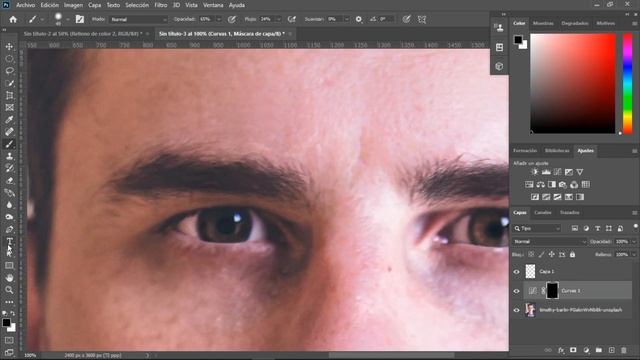Viewport: 640px width, 360px height.
Task: Pick a color in the color field
Action: click(x=573, y=84)
